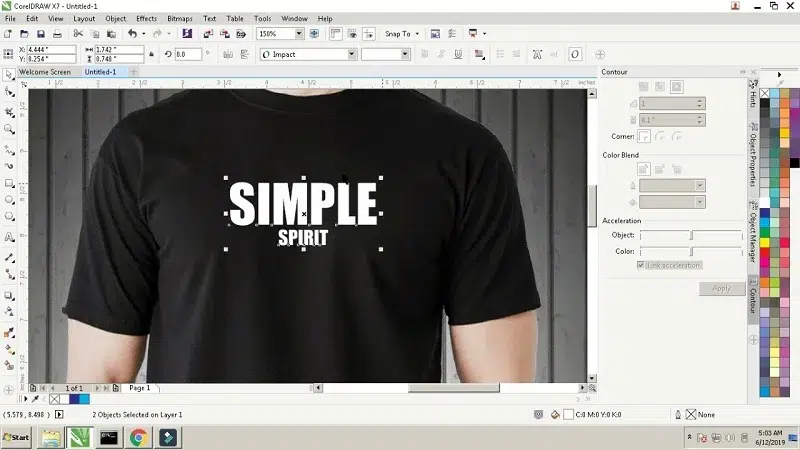Open a file with the Open icon
This screenshot has width=800, height=450.
tap(24, 34)
